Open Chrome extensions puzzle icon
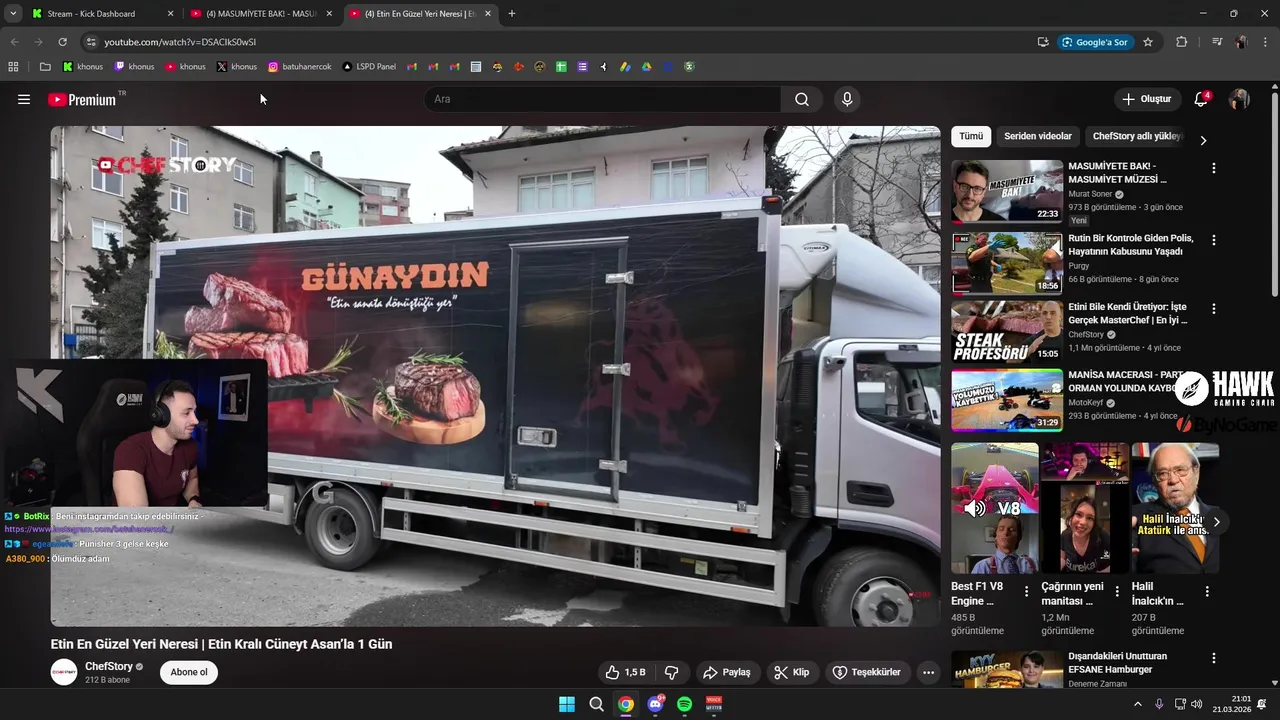 pos(1181,42)
